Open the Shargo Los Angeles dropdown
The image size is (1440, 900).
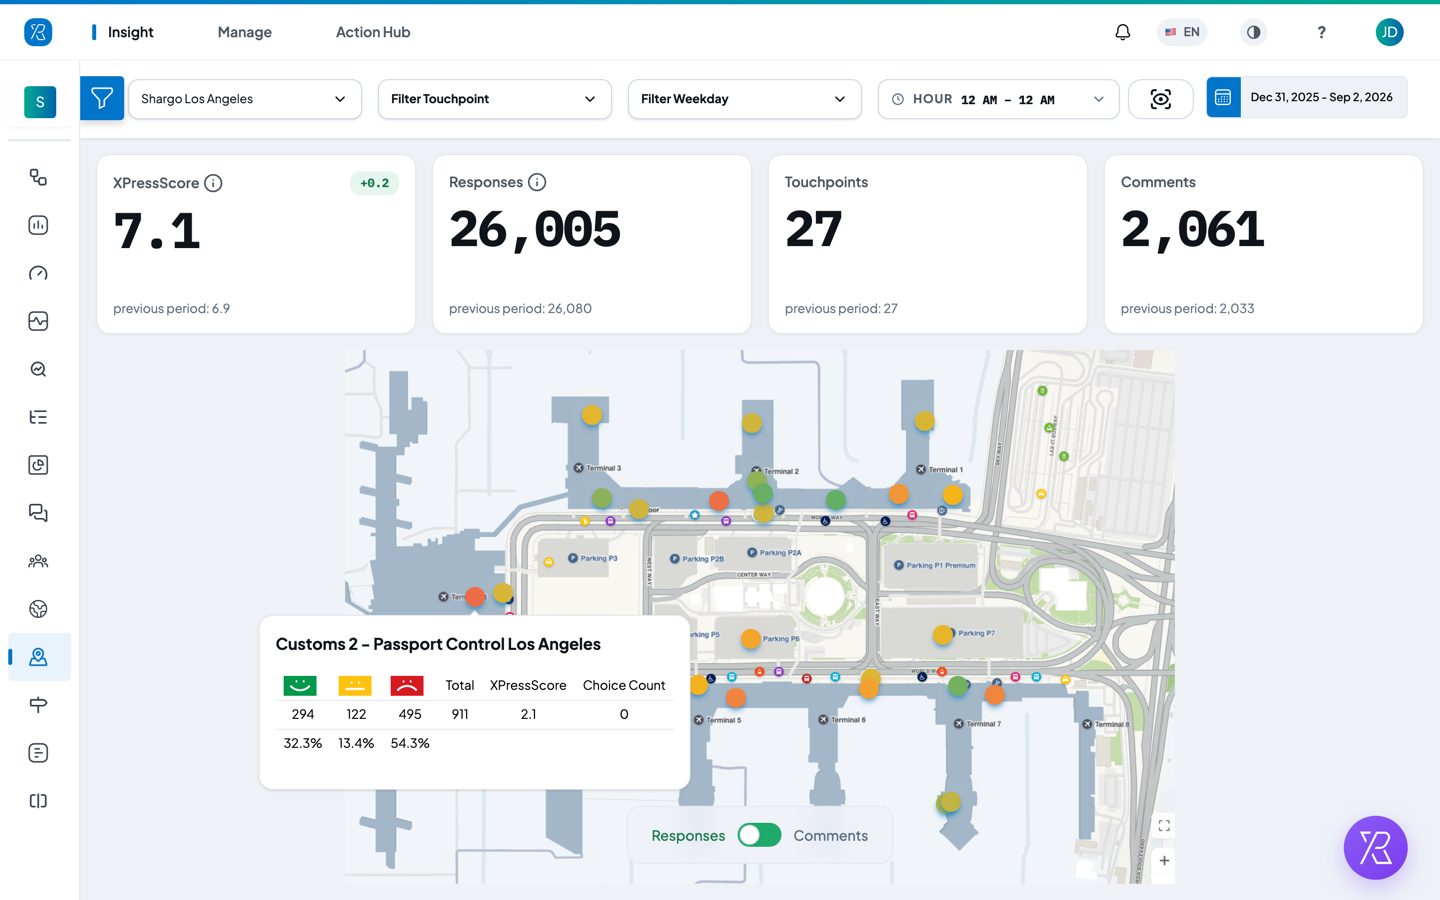(x=245, y=99)
